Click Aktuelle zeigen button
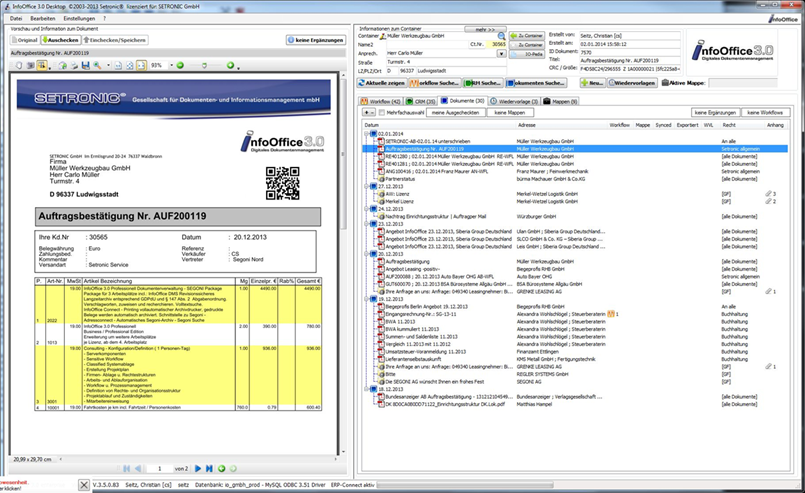Viewport: 805px width, 493px height. pyautogui.click(x=381, y=83)
